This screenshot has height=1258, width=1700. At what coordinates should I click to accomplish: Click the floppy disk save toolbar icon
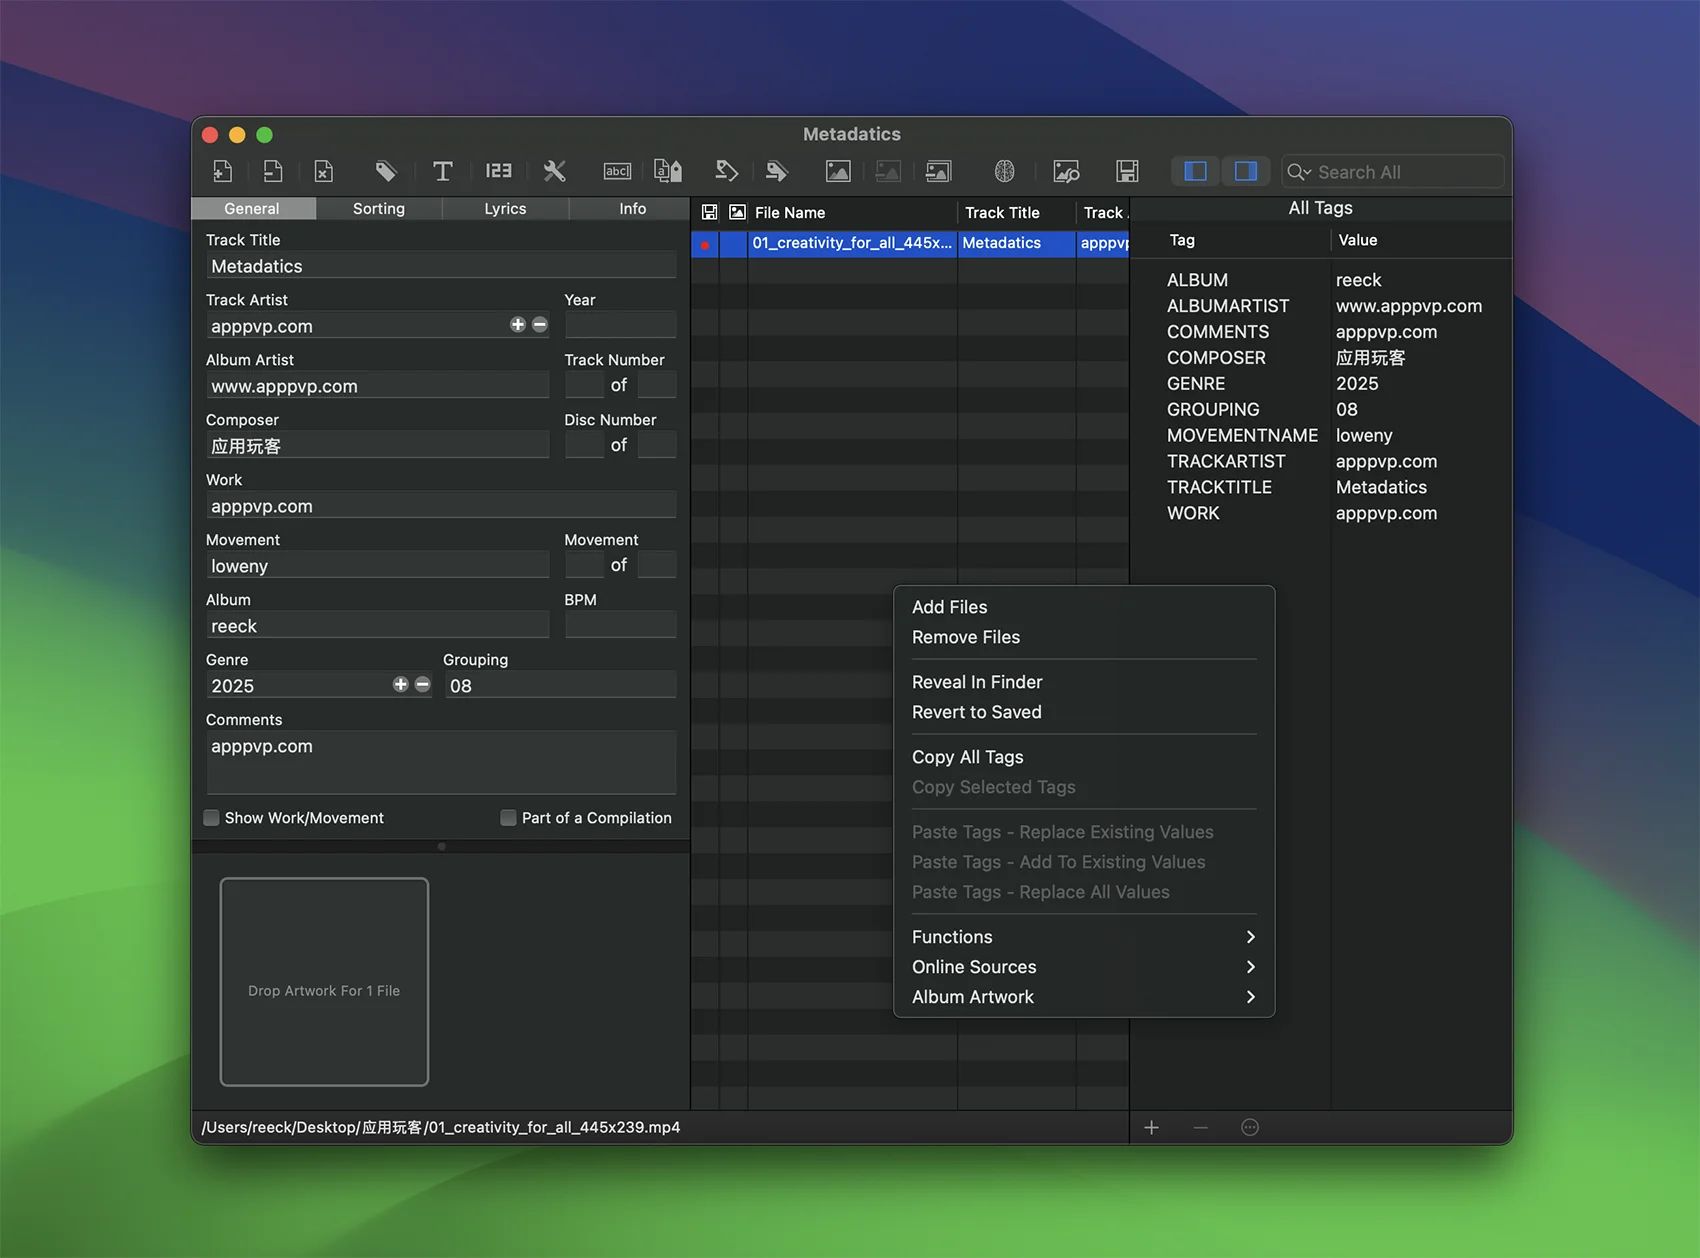pyautogui.click(x=1127, y=171)
